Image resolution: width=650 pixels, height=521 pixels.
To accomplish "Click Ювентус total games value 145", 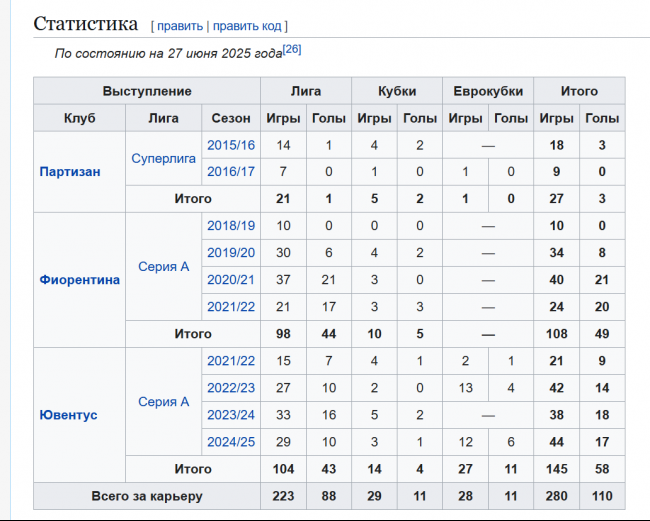I will point(556,469).
